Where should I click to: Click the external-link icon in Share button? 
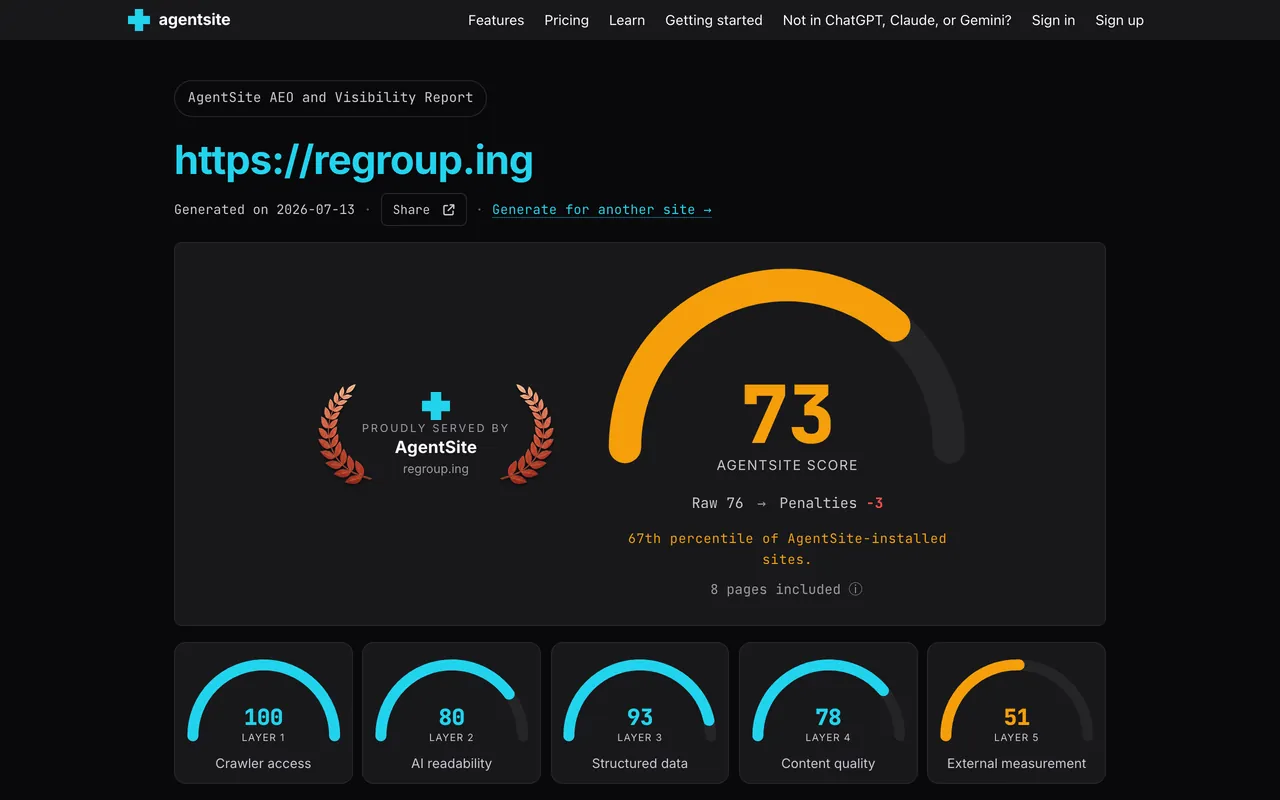[x=449, y=210]
